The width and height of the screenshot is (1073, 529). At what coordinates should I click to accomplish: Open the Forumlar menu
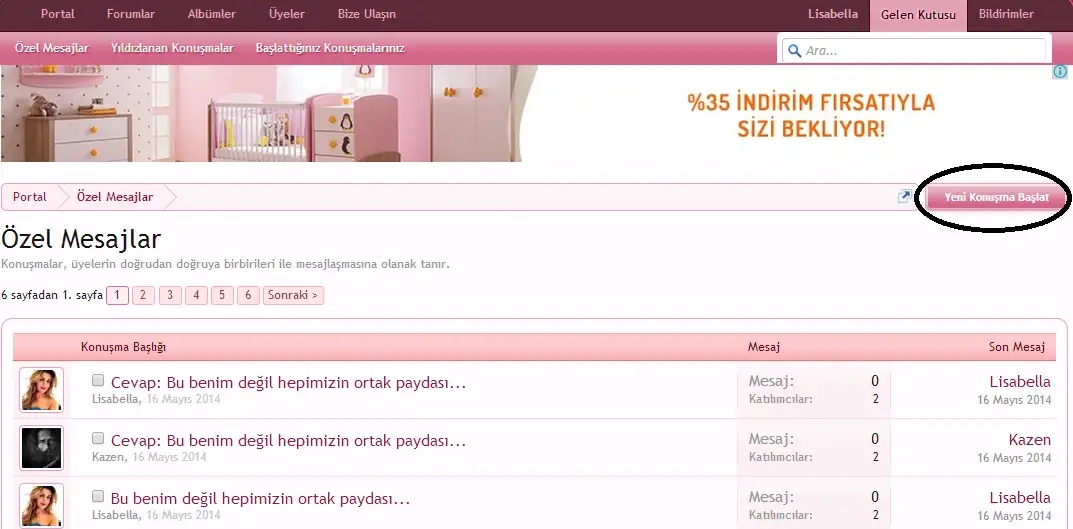pyautogui.click(x=131, y=14)
